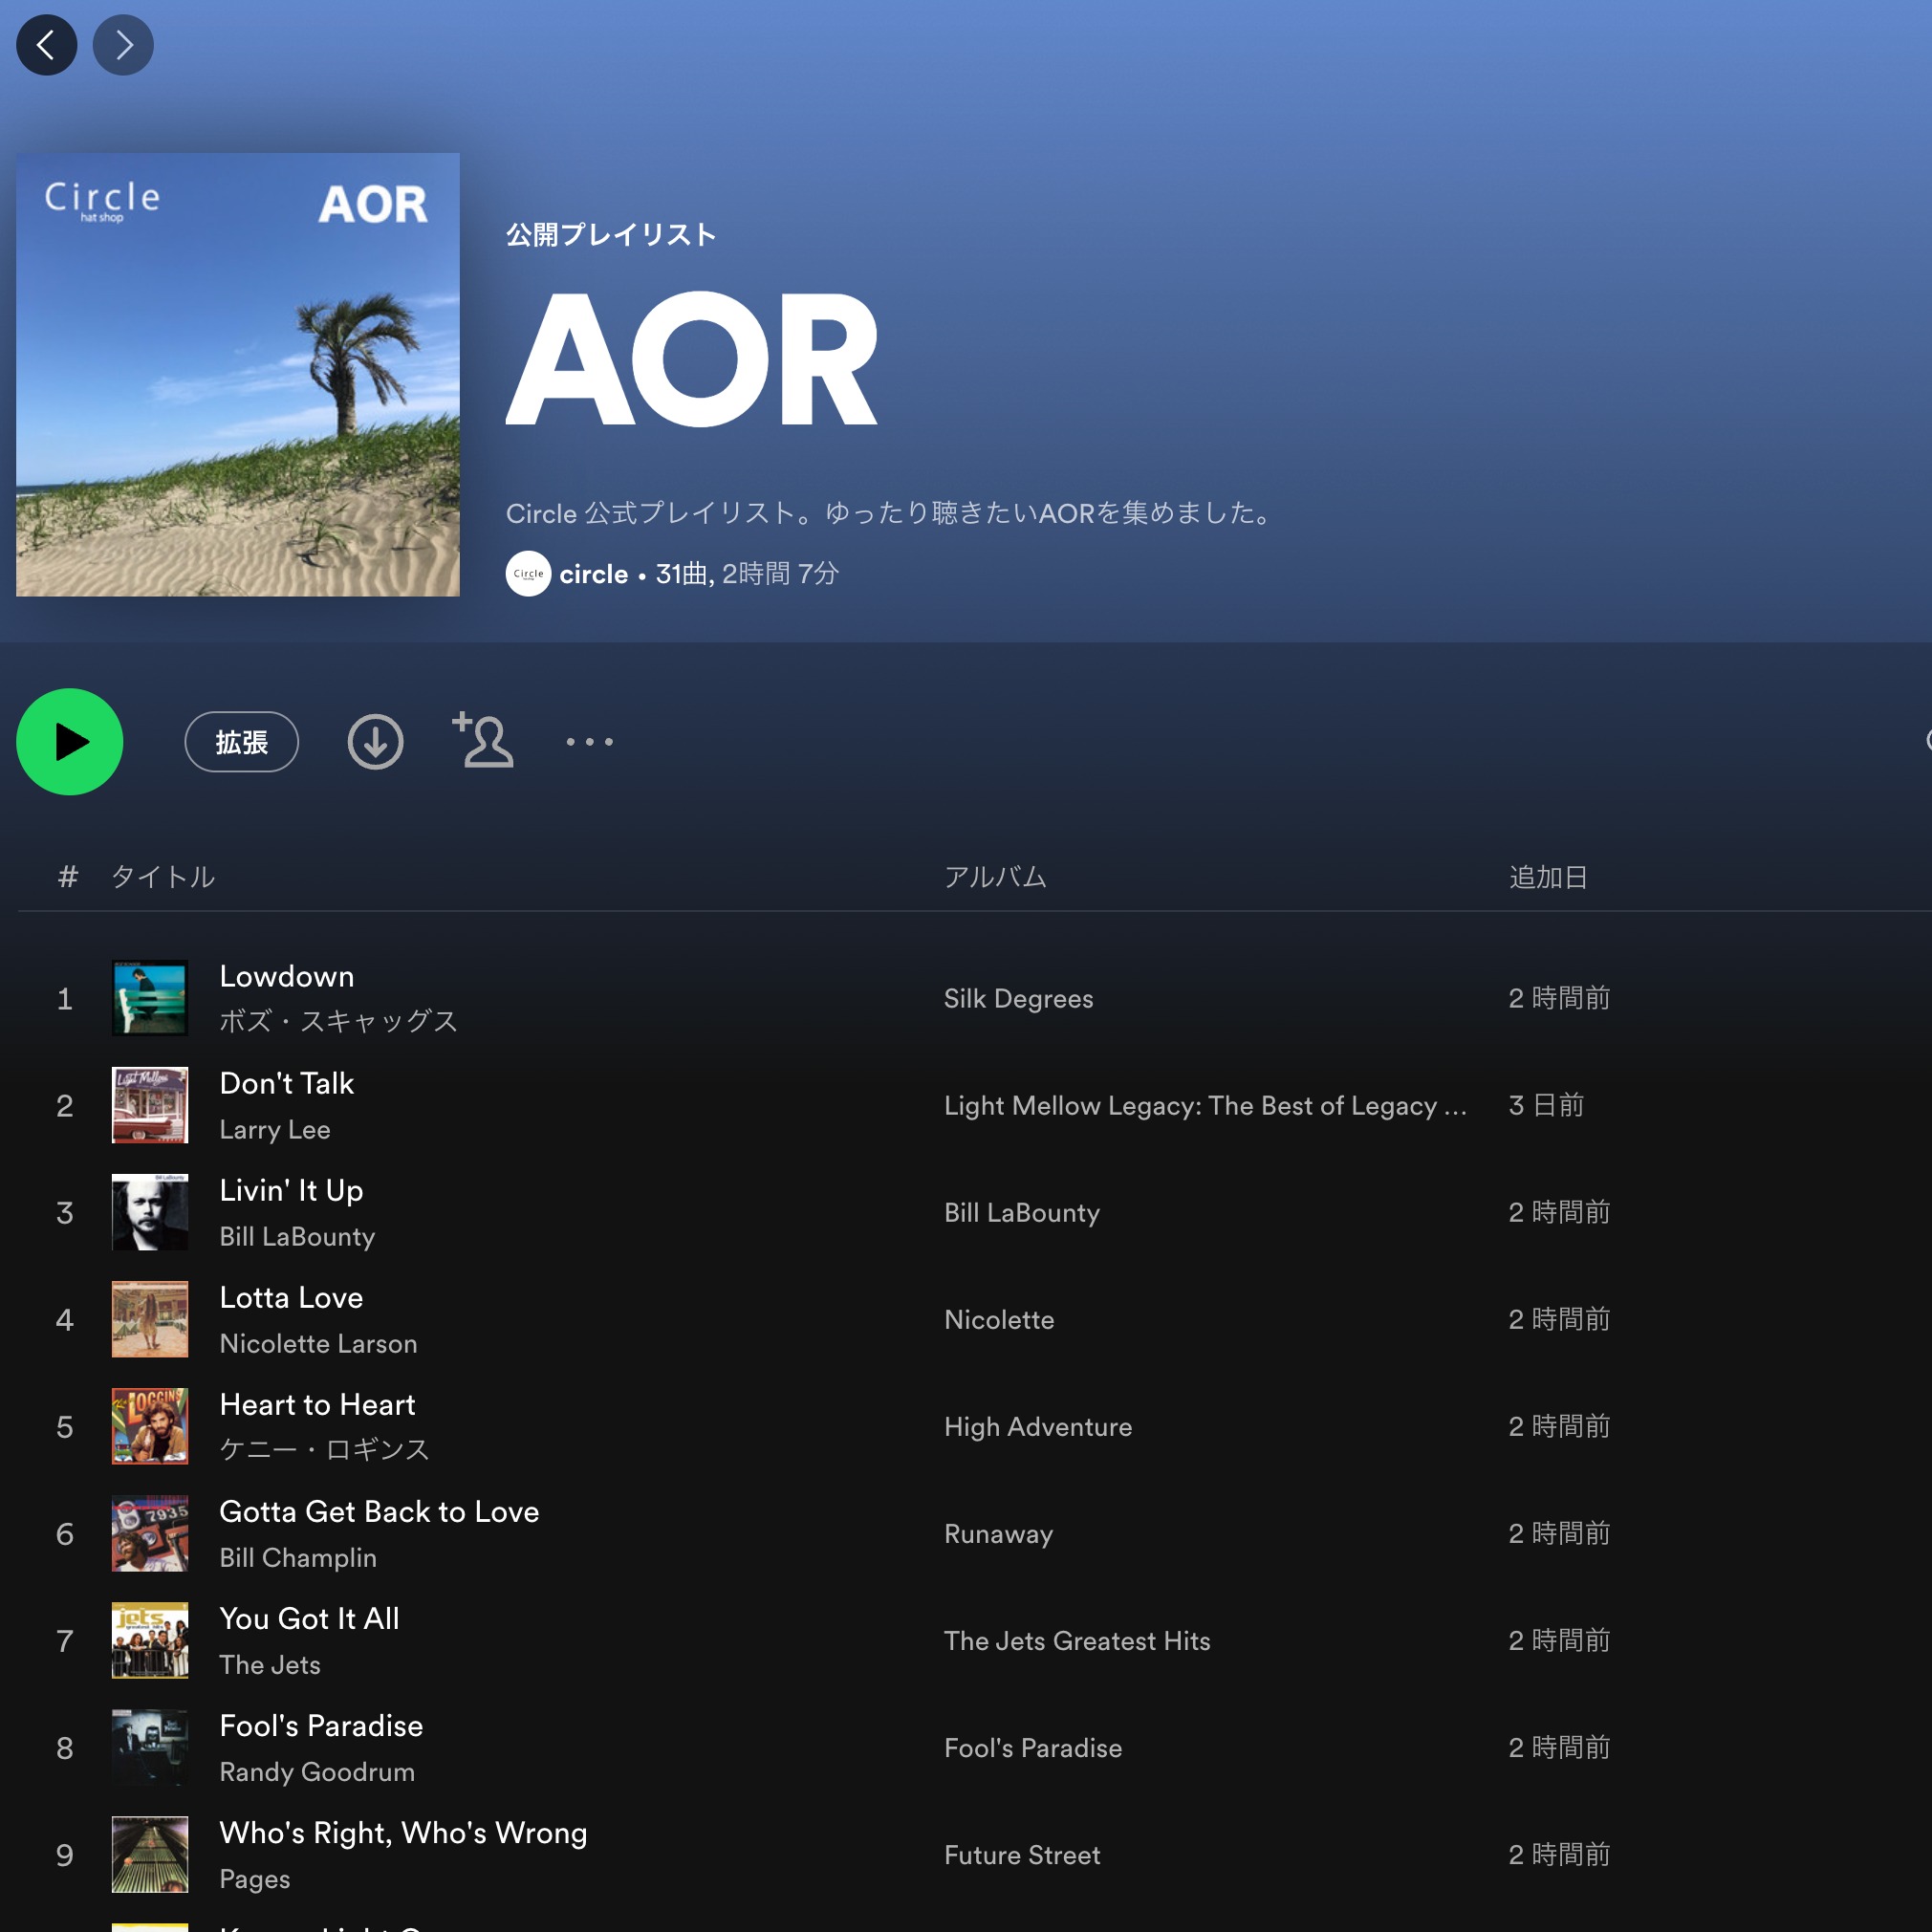
Task: Click track number 9 in the list
Action: [x=65, y=1854]
